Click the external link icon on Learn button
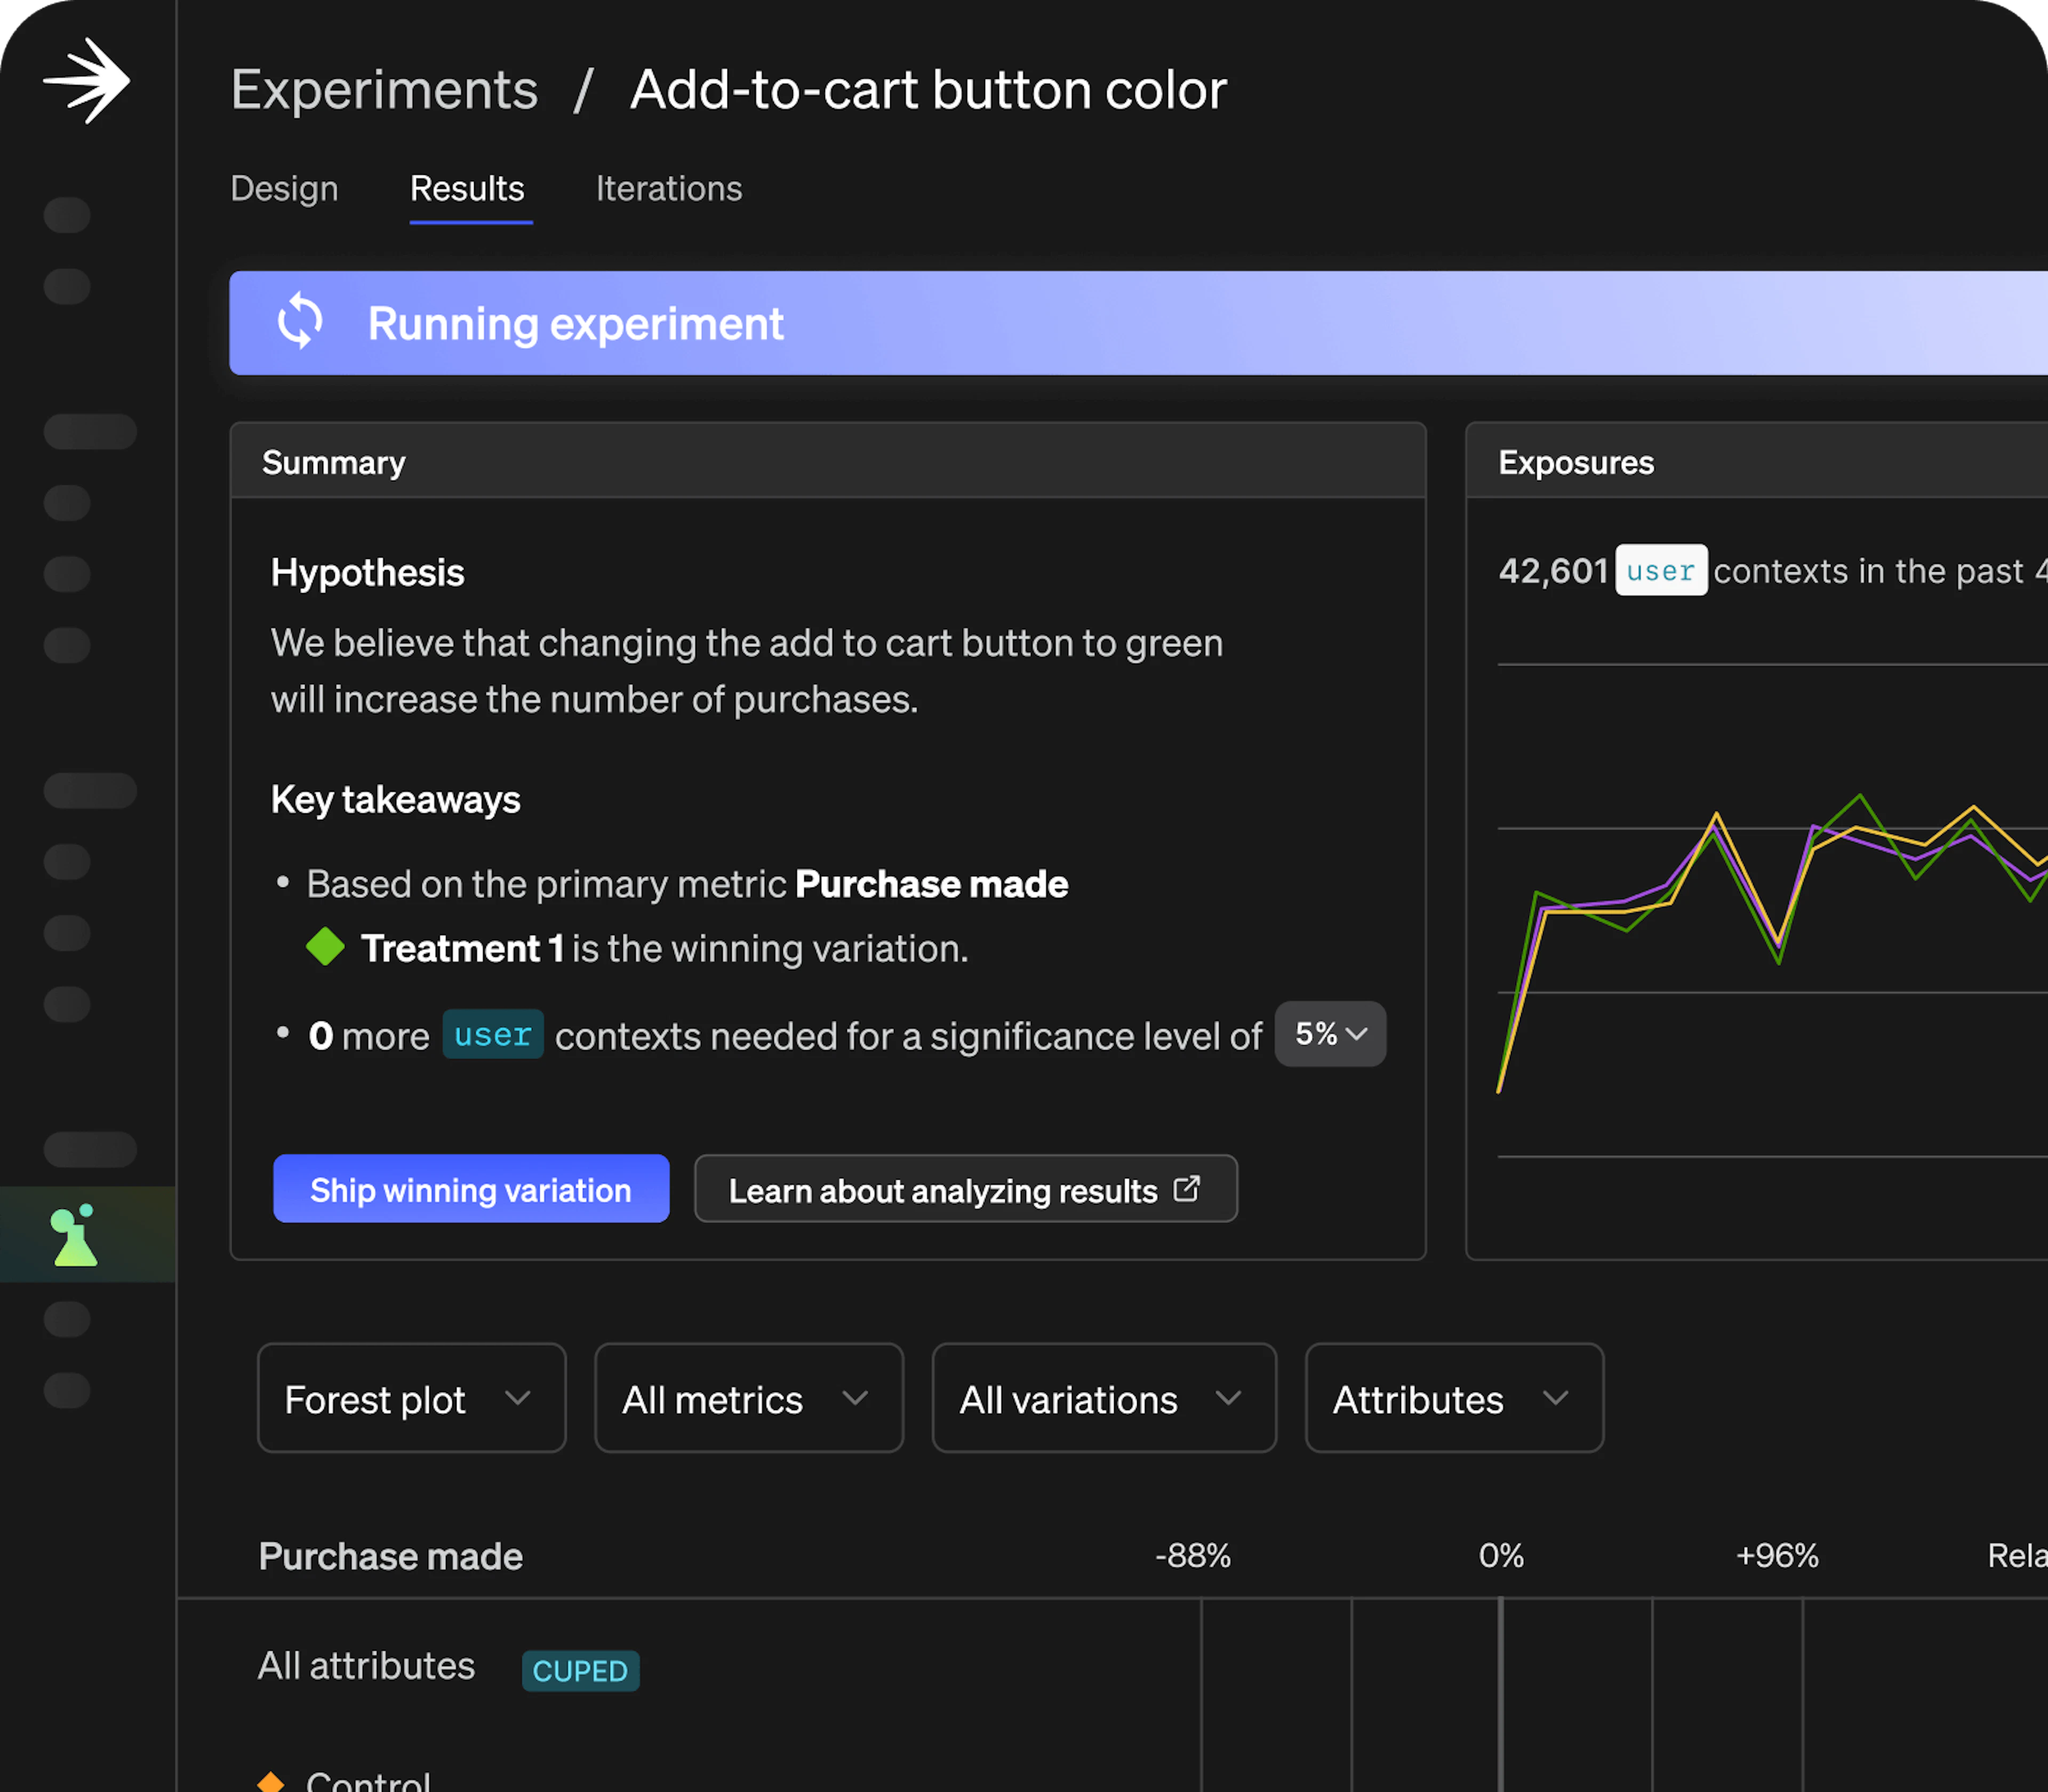Screen dimensions: 2048x1792 pyautogui.click(x=1186, y=1189)
